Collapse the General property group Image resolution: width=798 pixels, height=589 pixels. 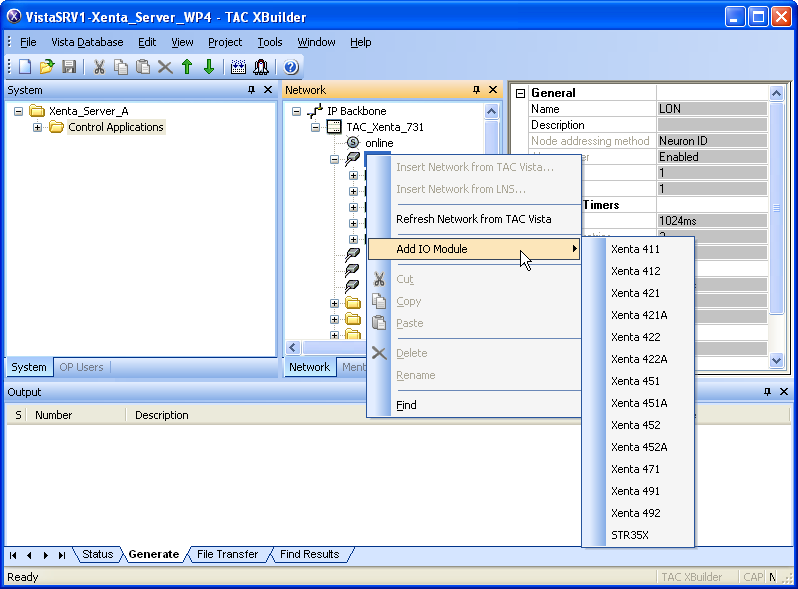pos(520,93)
